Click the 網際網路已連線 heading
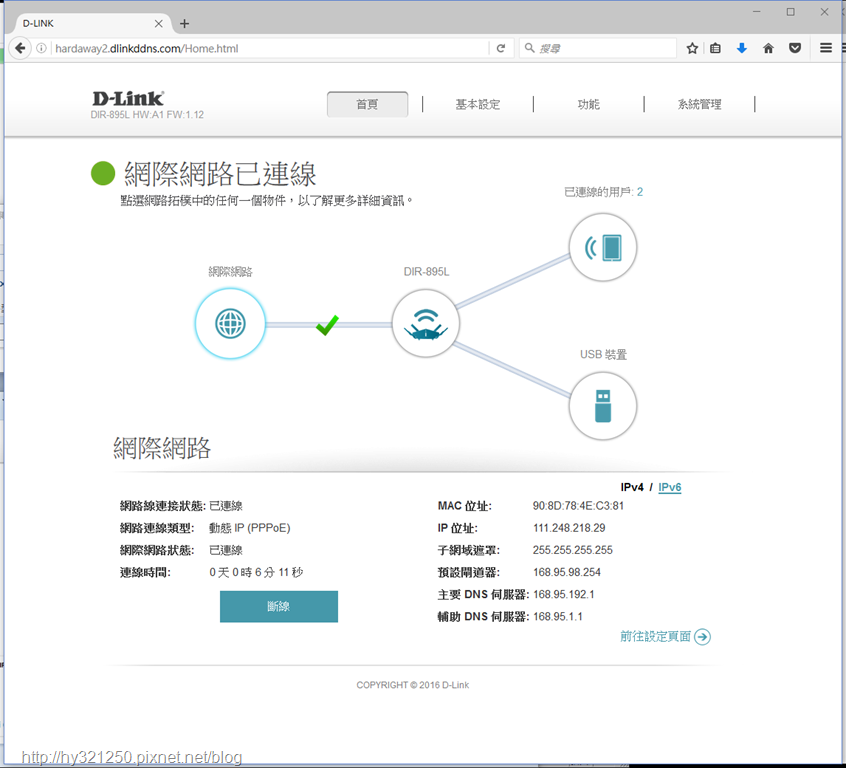The image size is (846, 768). click(x=220, y=174)
